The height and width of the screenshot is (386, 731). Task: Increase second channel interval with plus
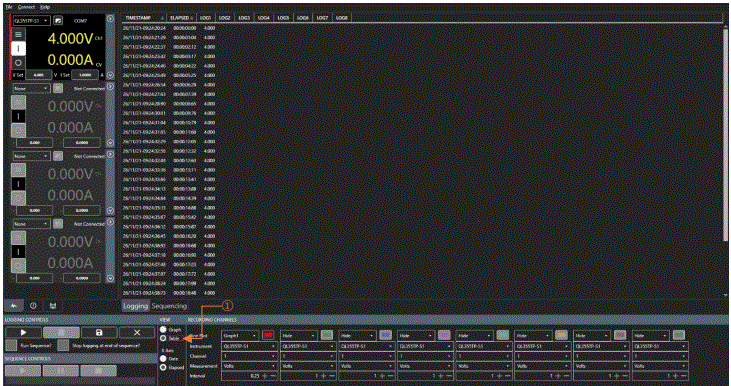[324, 375]
